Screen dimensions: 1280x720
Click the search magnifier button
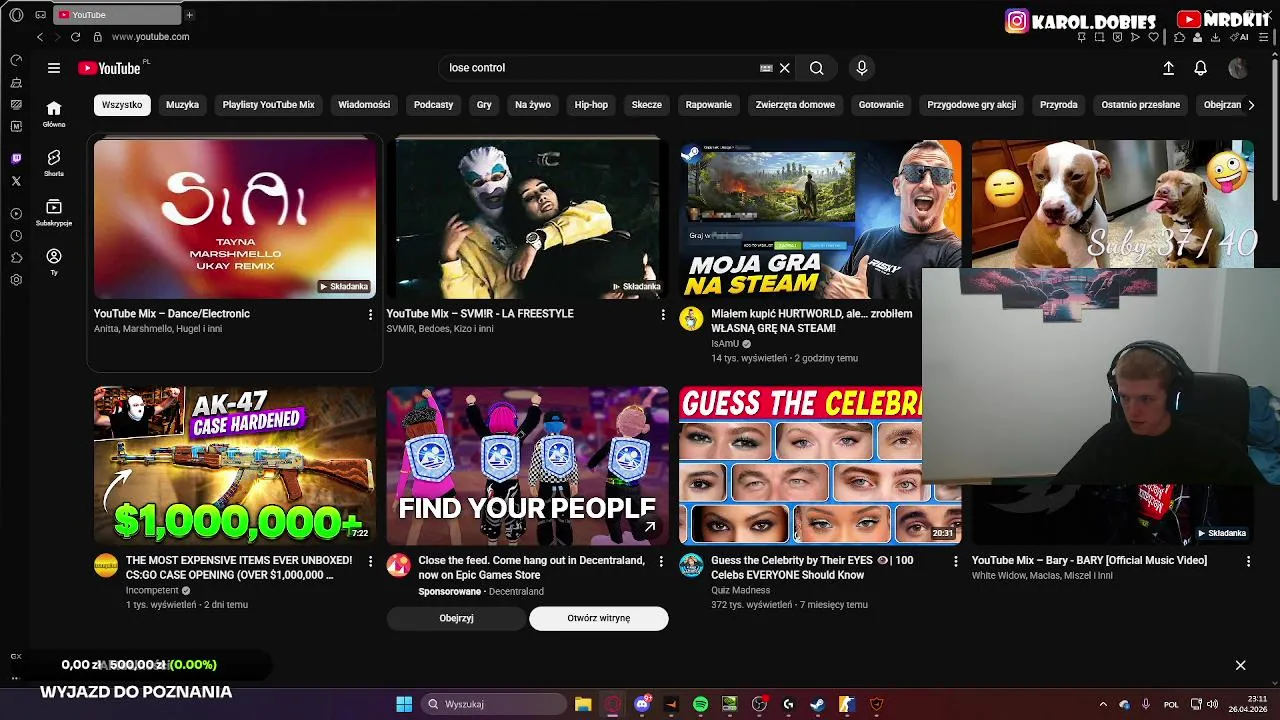817,68
